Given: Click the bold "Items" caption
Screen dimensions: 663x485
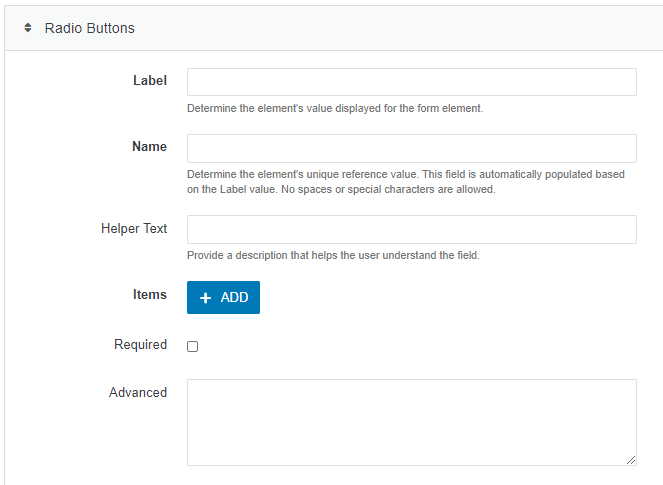Looking at the screenshot, I should point(149,294).
